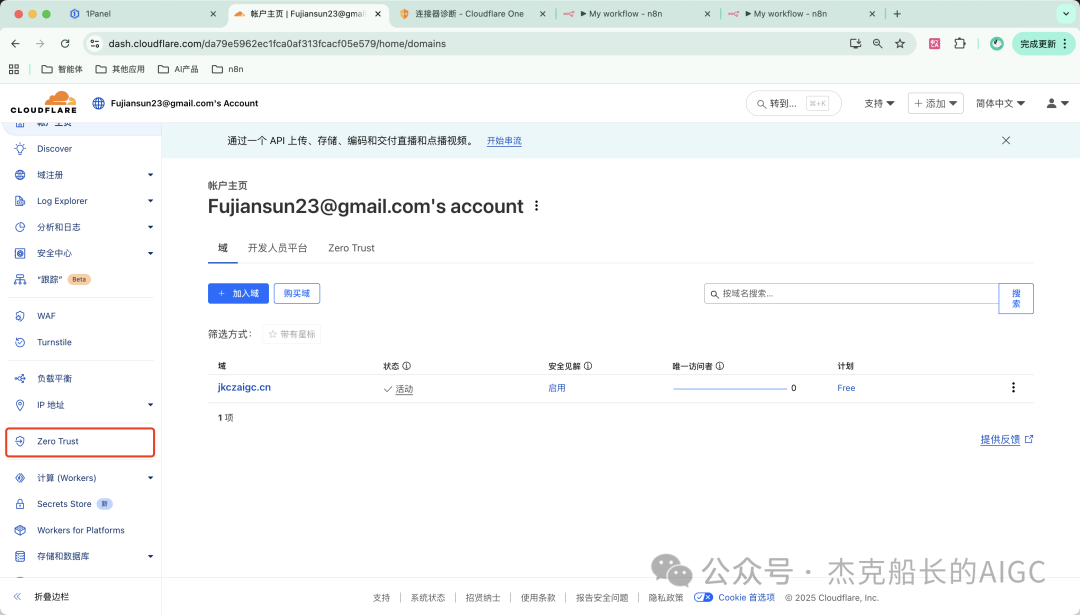This screenshot has height=615, width=1080.
Task: Open the jkczaigc.cn domain link
Action: click(244, 388)
